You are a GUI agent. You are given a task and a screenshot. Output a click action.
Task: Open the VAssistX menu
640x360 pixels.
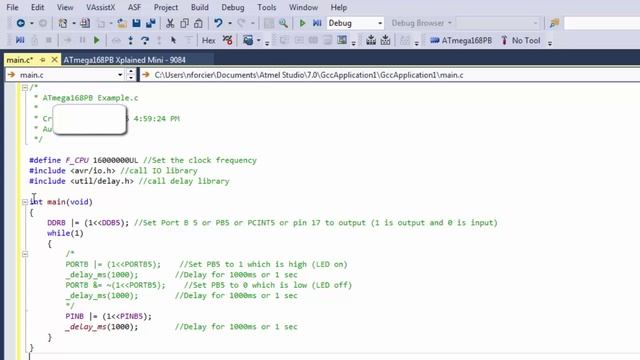click(x=100, y=7)
